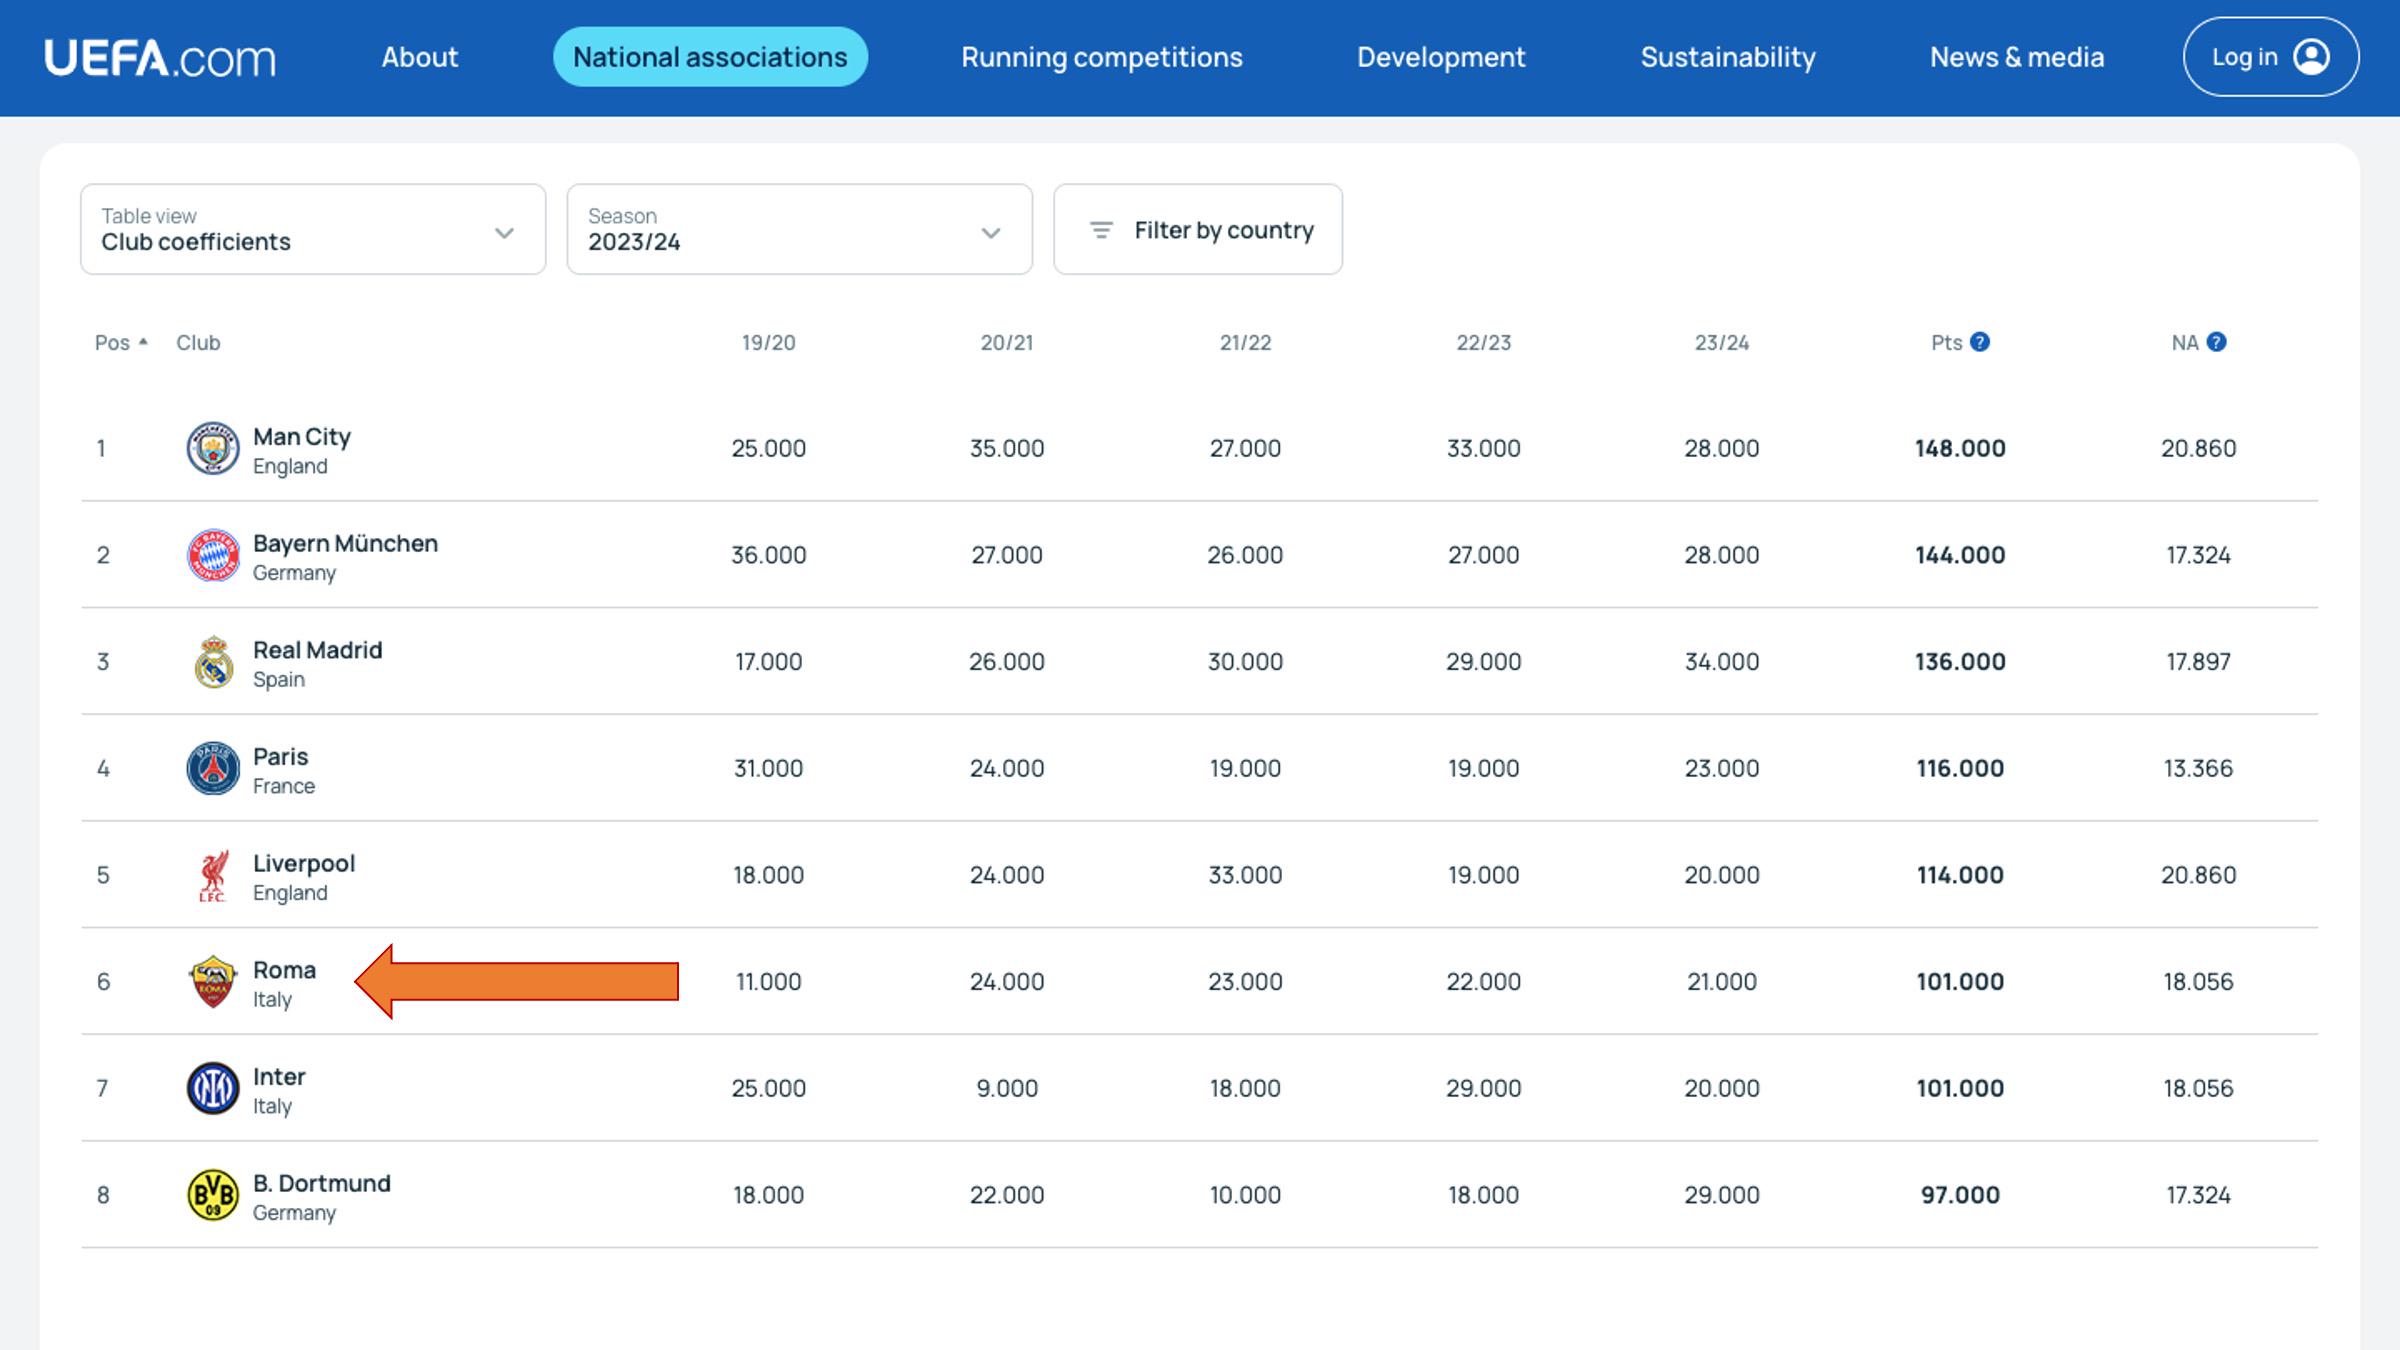Open the UEFA.com home logo
2400x1350 pixels.
point(160,58)
